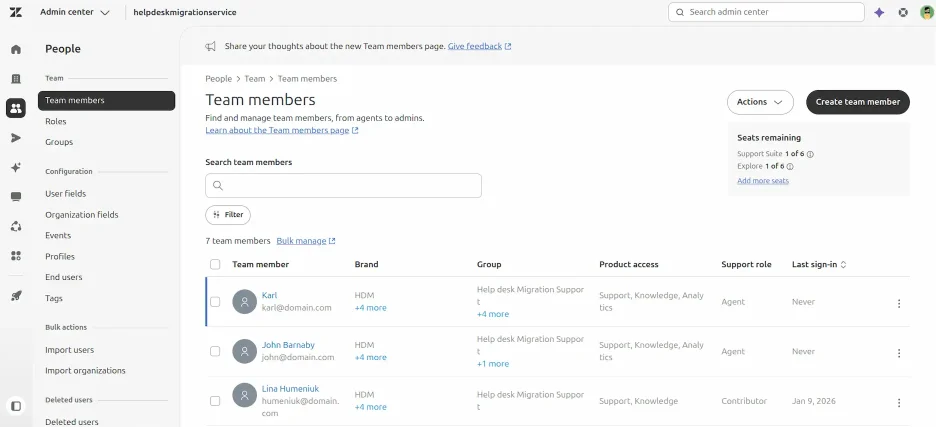This screenshot has width=936, height=427.
Task: Open Groups in sidebar
Action: [59, 142]
